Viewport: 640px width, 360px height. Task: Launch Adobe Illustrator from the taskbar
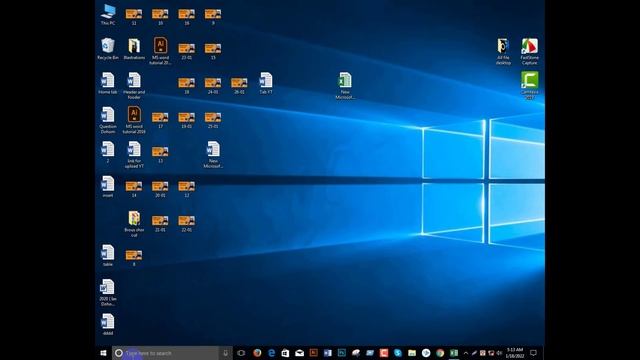click(313, 353)
